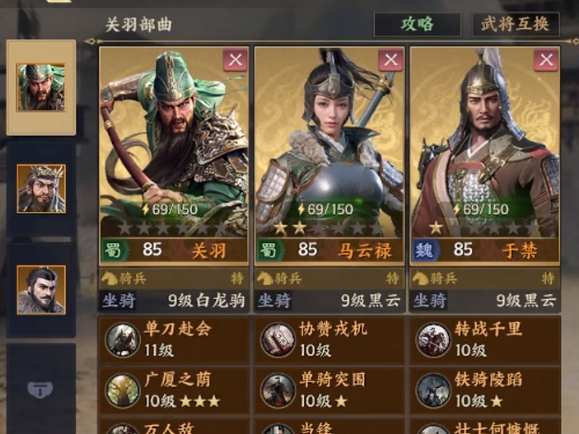Open the 于禁 general card
The height and width of the screenshot is (434, 579).
tap(485, 156)
